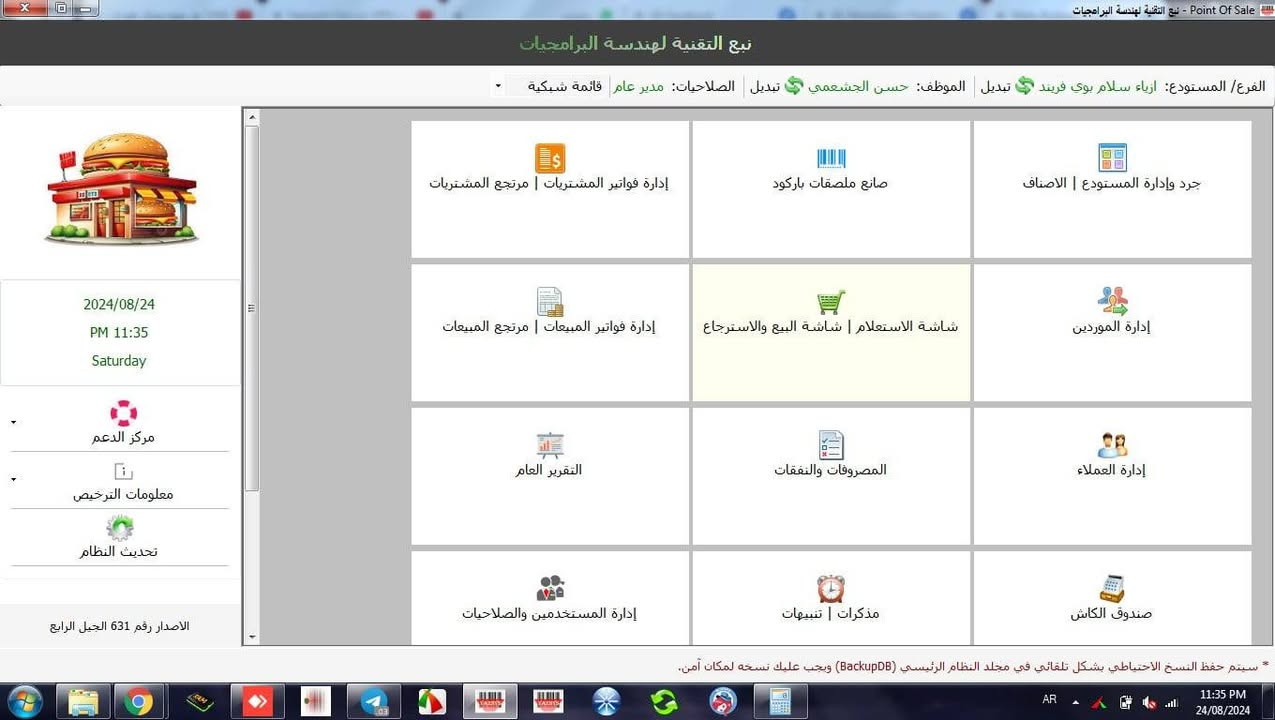Open suppliers management icon
The width and height of the screenshot is (1275, 720).
coord(1112,301)
